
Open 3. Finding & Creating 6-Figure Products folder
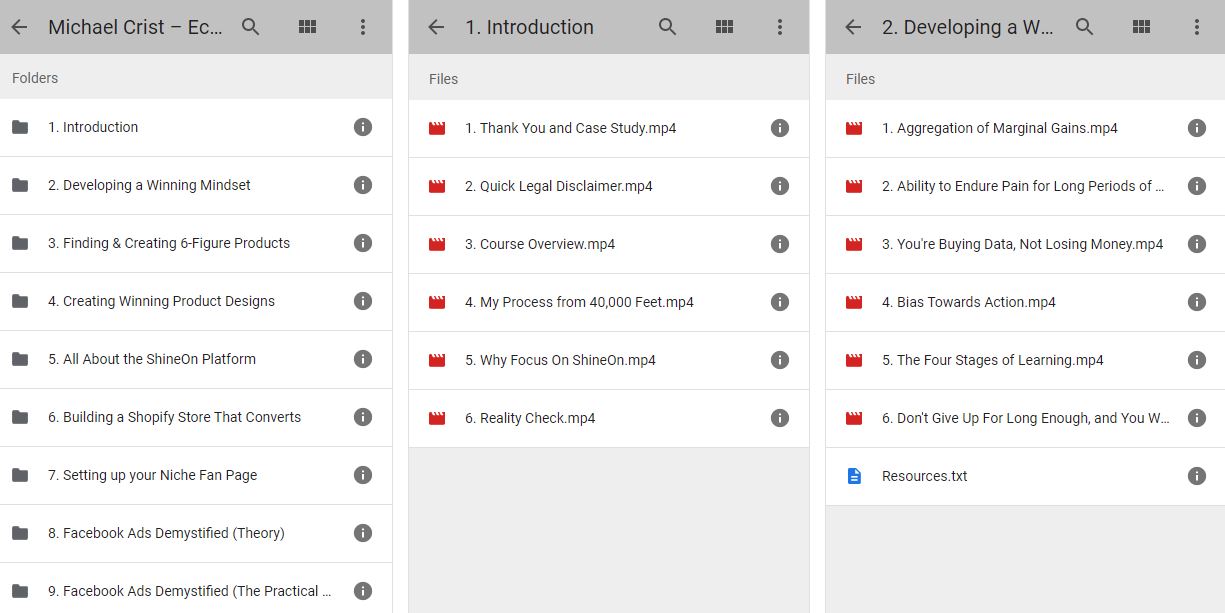pos(196,243)
